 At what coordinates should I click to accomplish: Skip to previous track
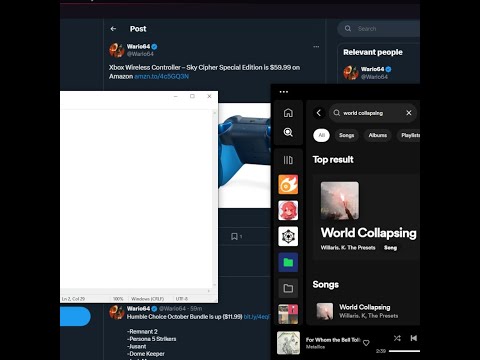(x=414, y=338)
